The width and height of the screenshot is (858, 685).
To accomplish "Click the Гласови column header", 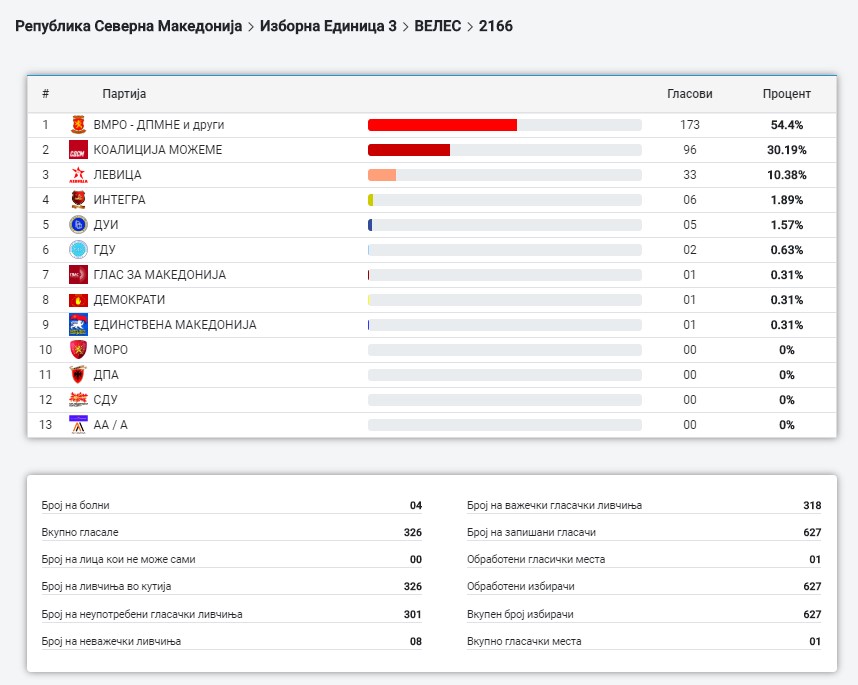I will (689, 94).
